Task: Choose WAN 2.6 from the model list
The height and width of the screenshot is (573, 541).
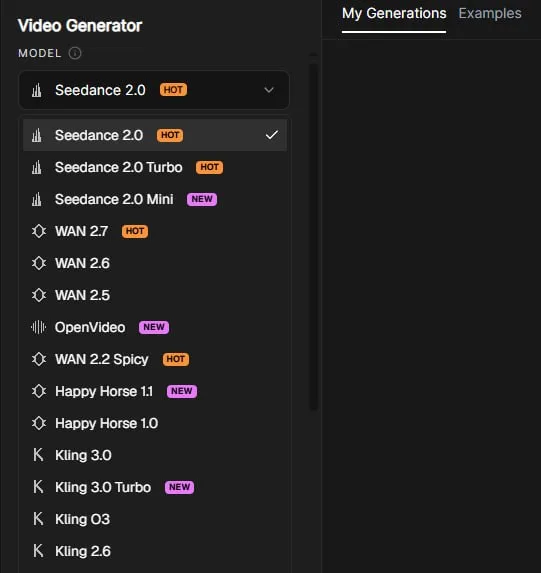Action: (155, 263)
